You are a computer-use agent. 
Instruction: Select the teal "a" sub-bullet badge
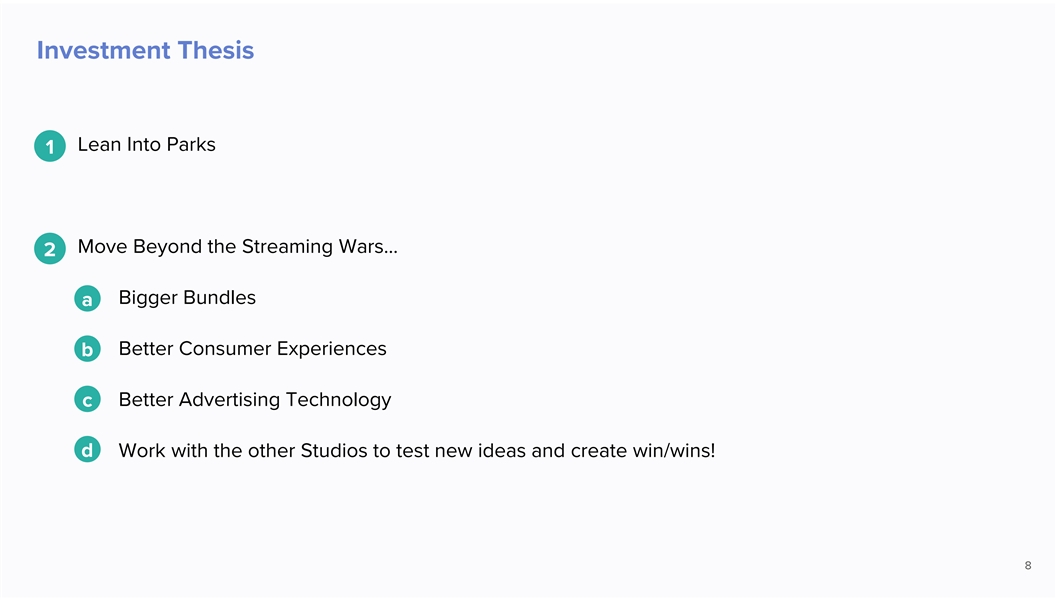tap(88, 299)
